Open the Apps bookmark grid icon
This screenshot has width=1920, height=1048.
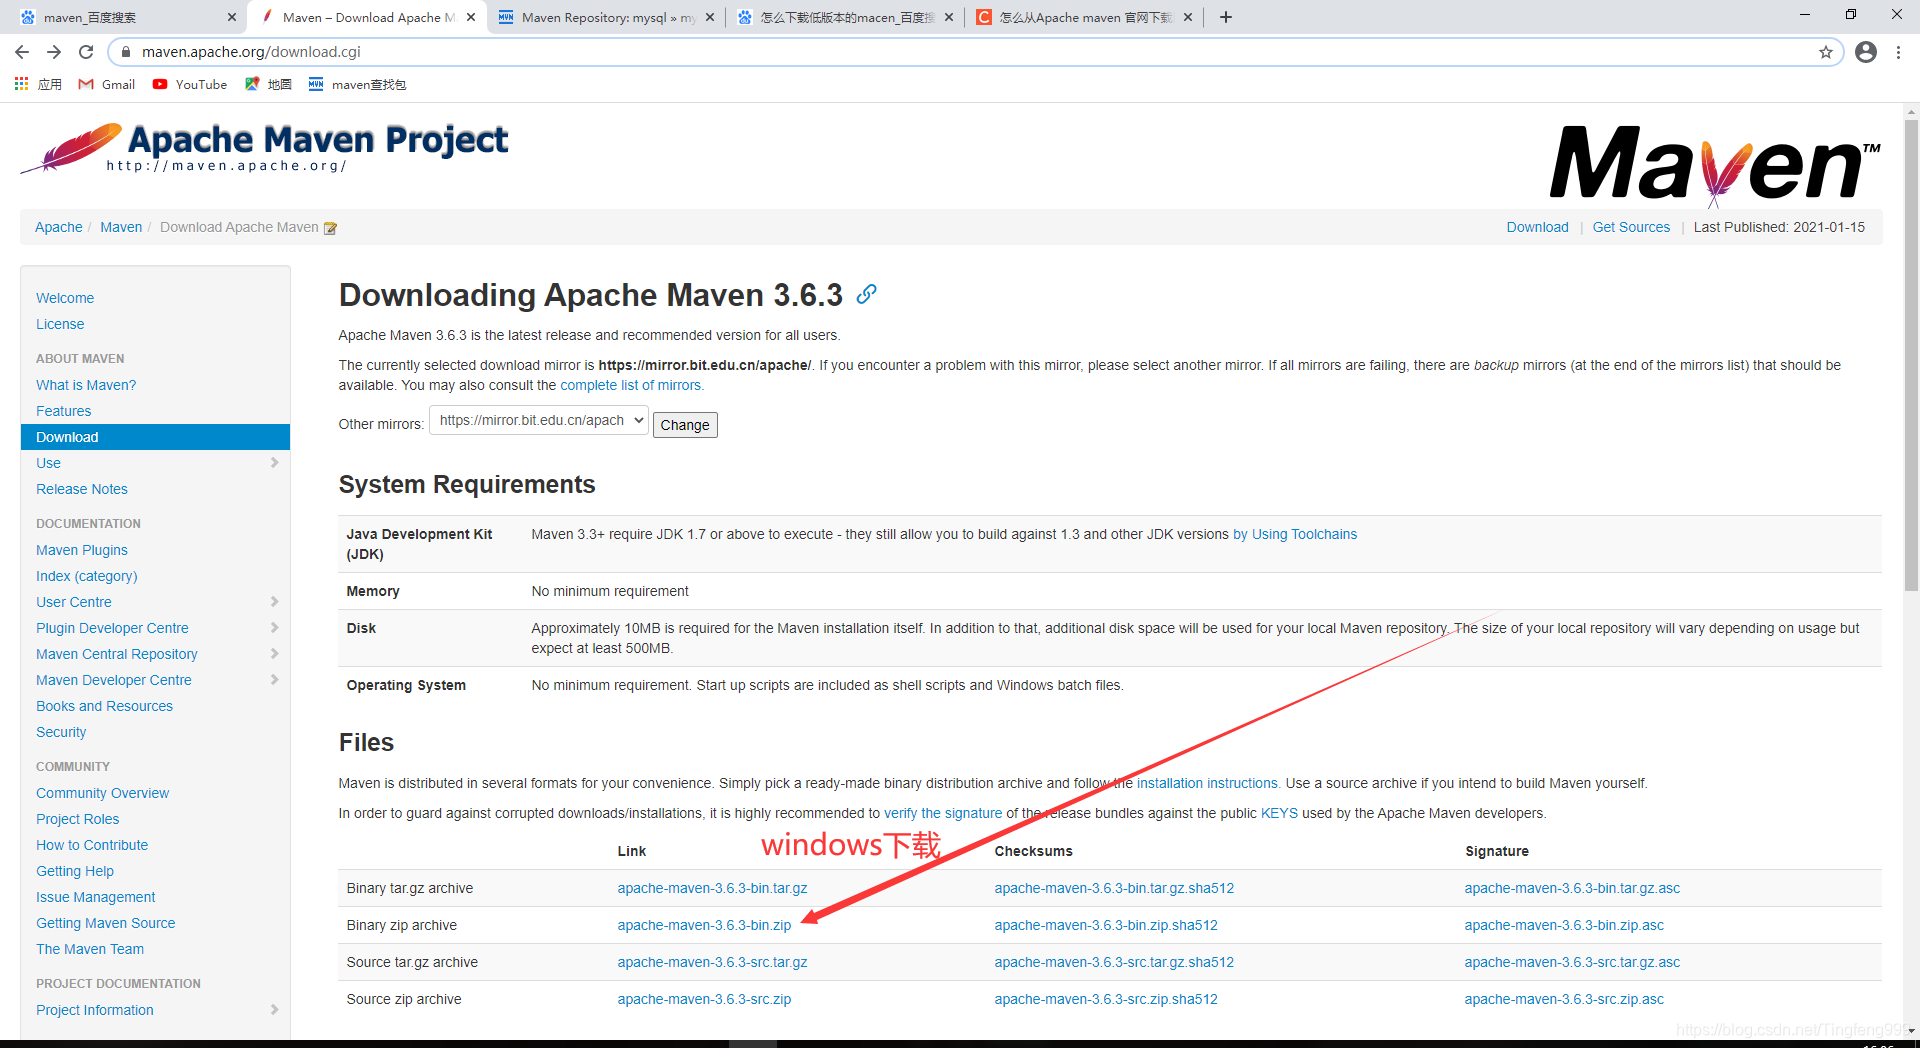[x=21, y=84]
